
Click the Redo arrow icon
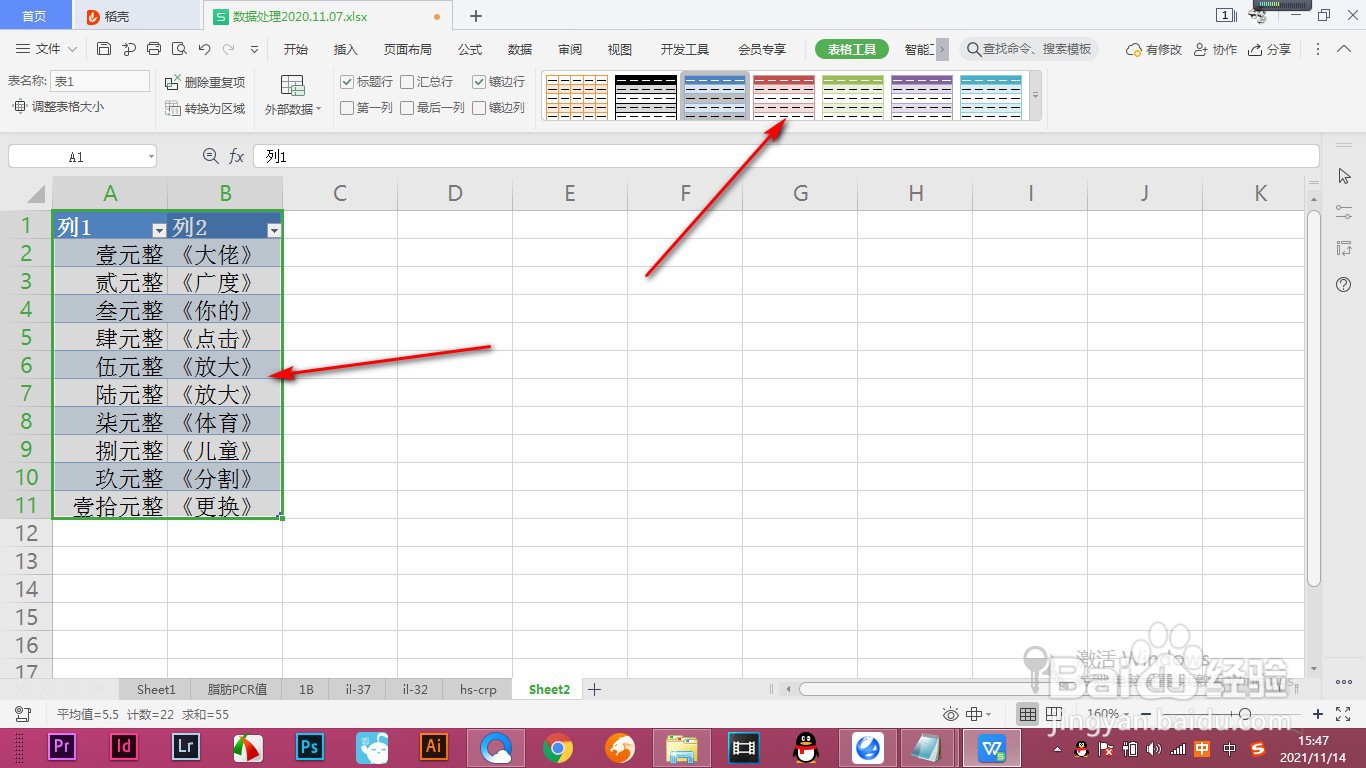pos(229,49)
